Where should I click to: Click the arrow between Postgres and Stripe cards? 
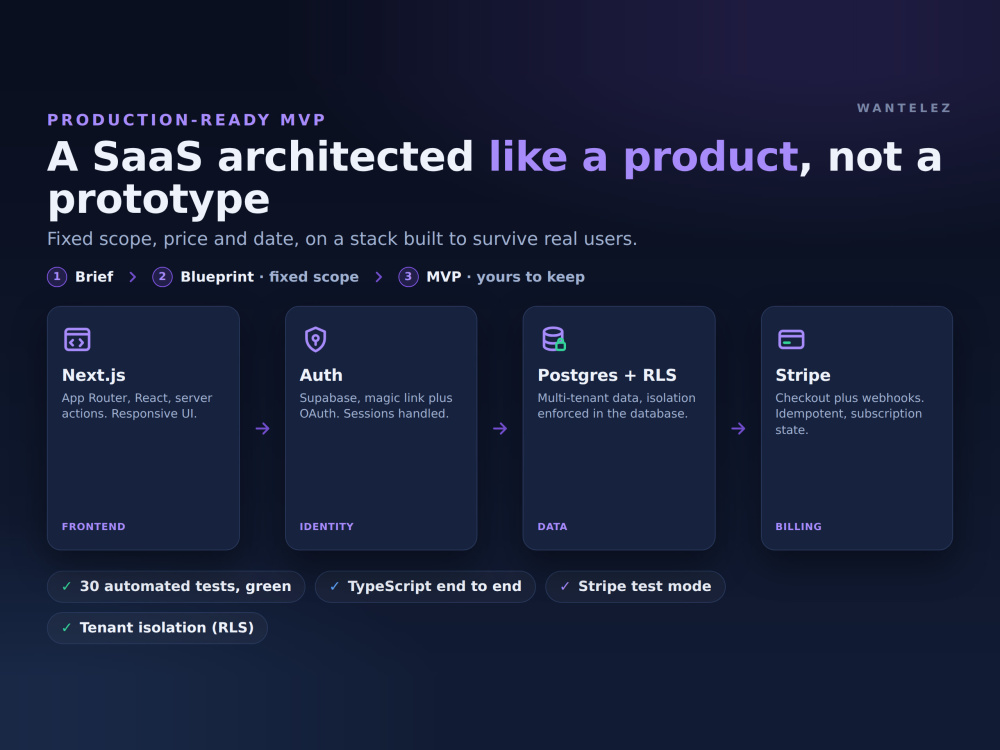coord(738,429)
